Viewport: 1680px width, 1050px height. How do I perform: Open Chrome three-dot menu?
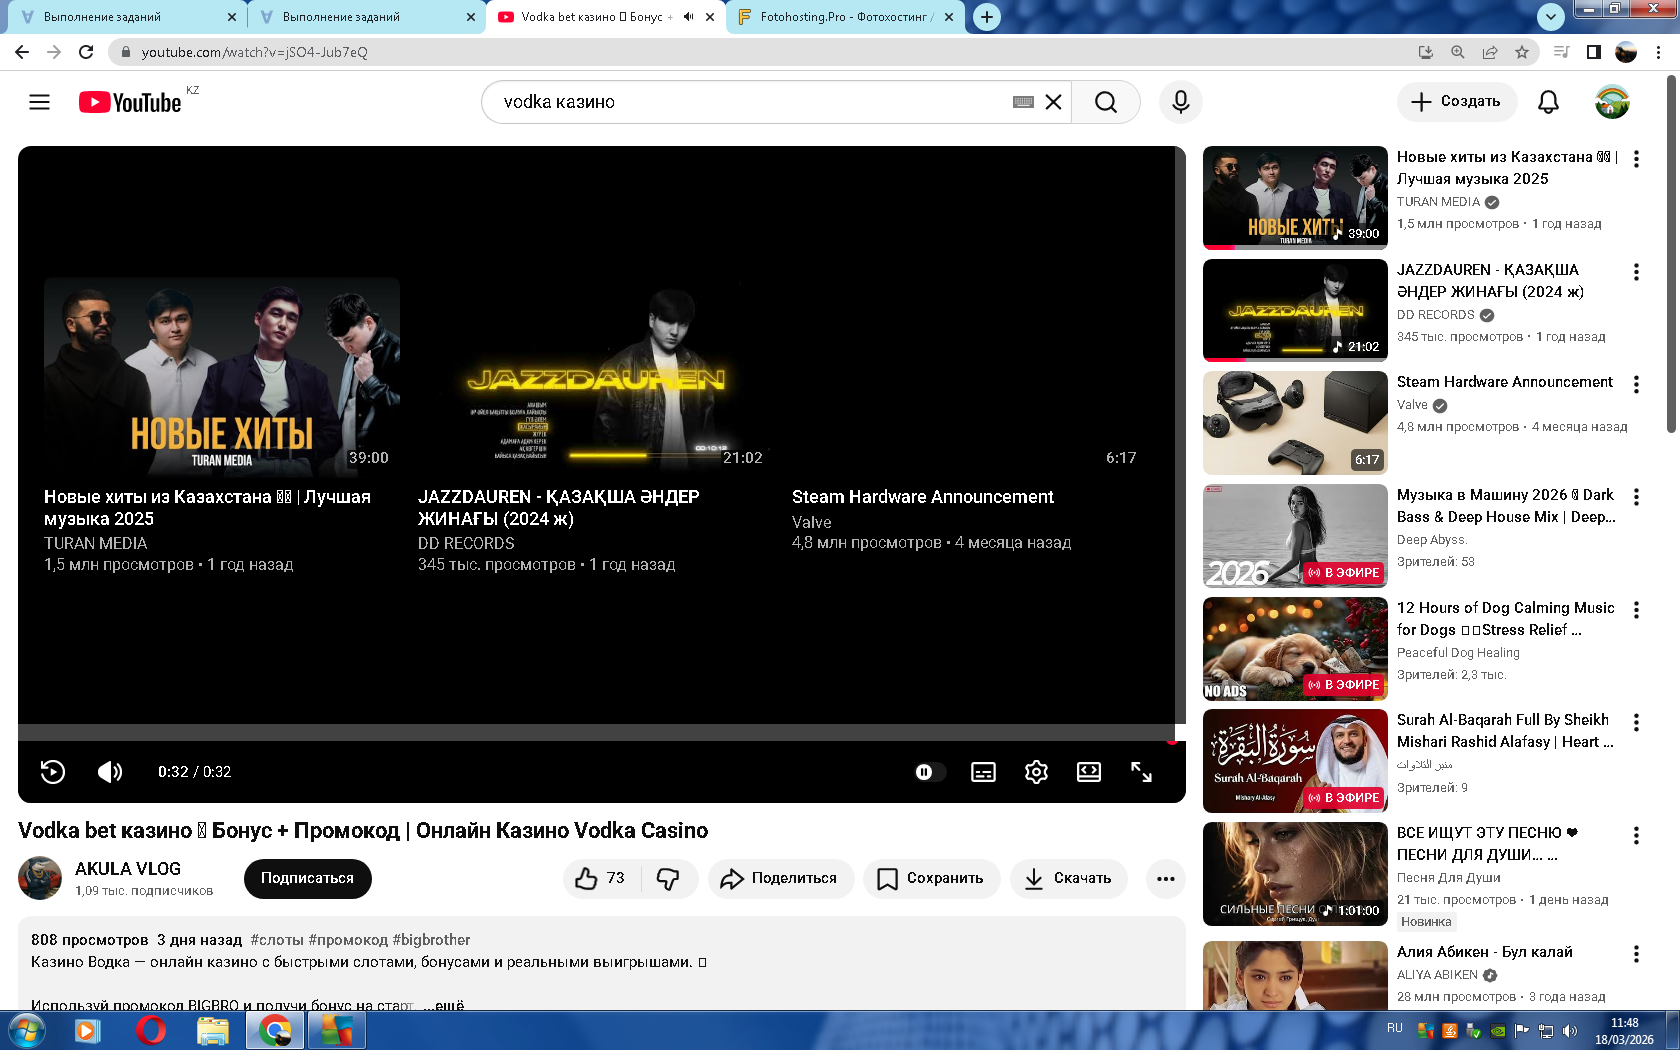[1659, 52]
